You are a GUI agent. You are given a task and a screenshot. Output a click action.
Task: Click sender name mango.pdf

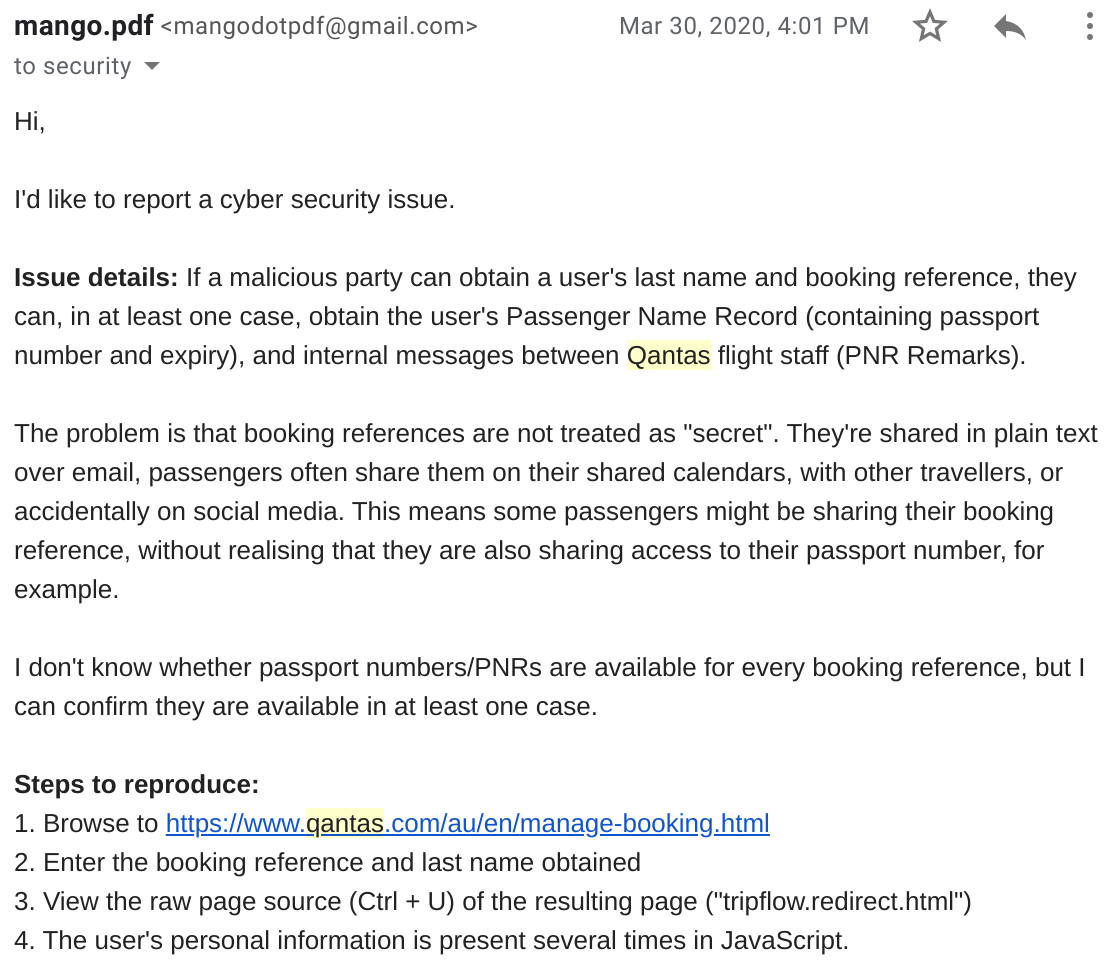tap(83, 26)
